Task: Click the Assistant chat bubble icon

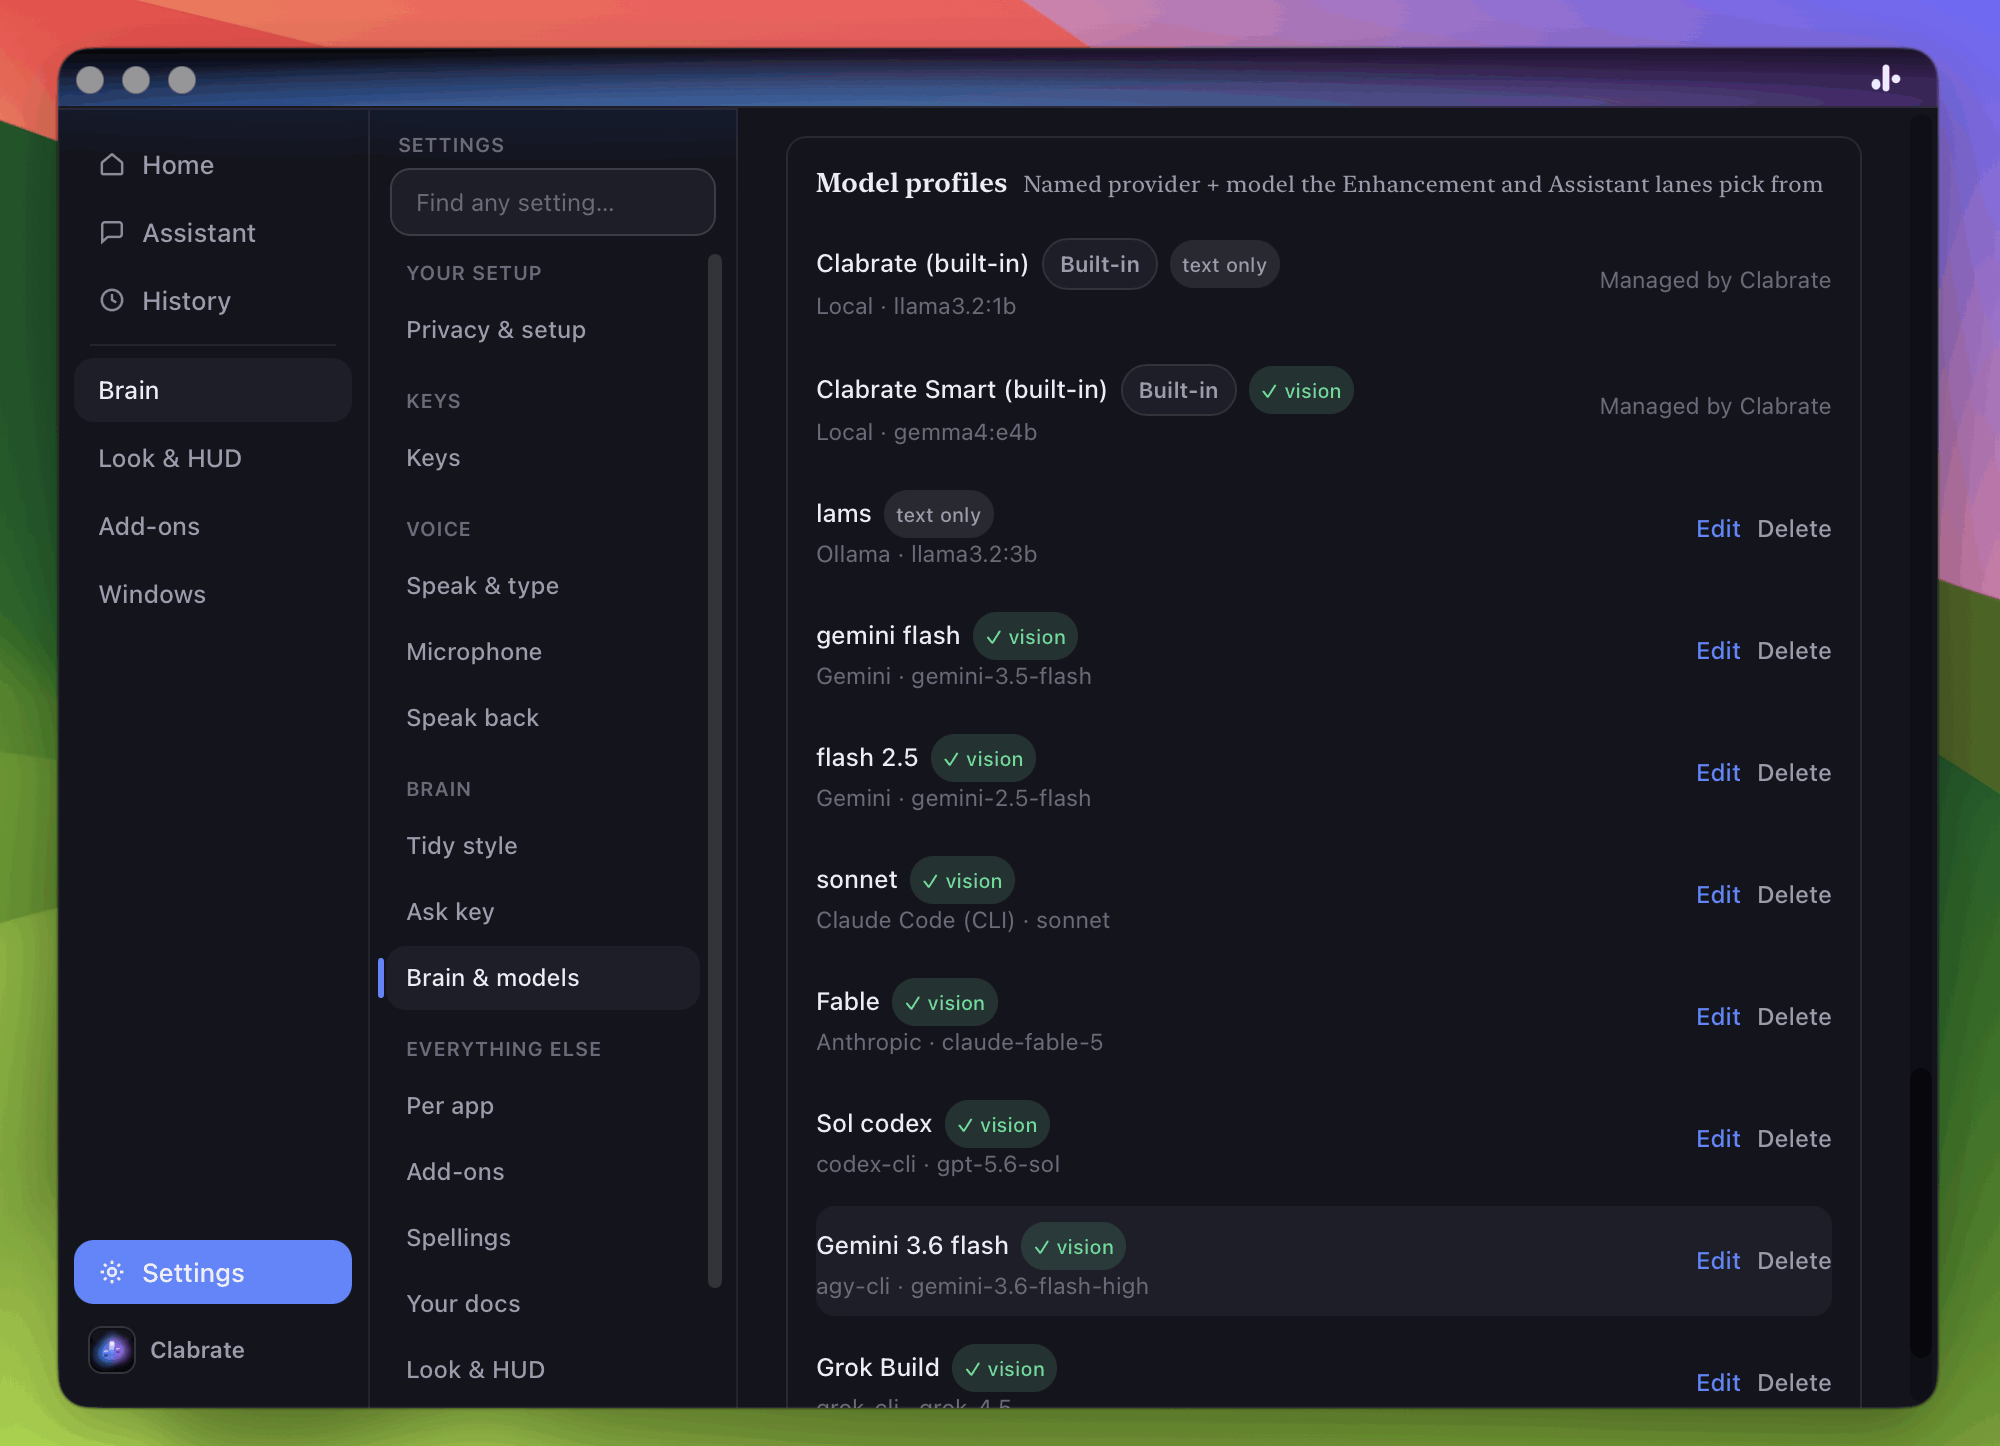Action: [x=112, y=233]
